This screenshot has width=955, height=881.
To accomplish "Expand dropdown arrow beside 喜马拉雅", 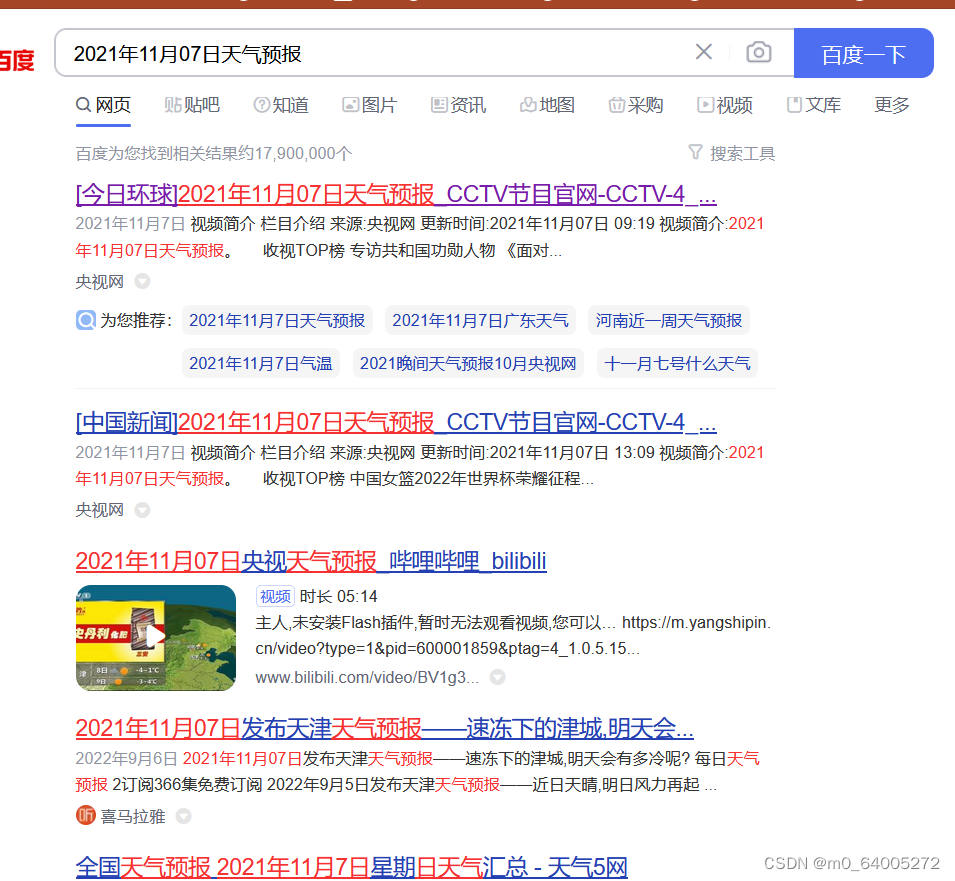I will click(x=183, y=816).
